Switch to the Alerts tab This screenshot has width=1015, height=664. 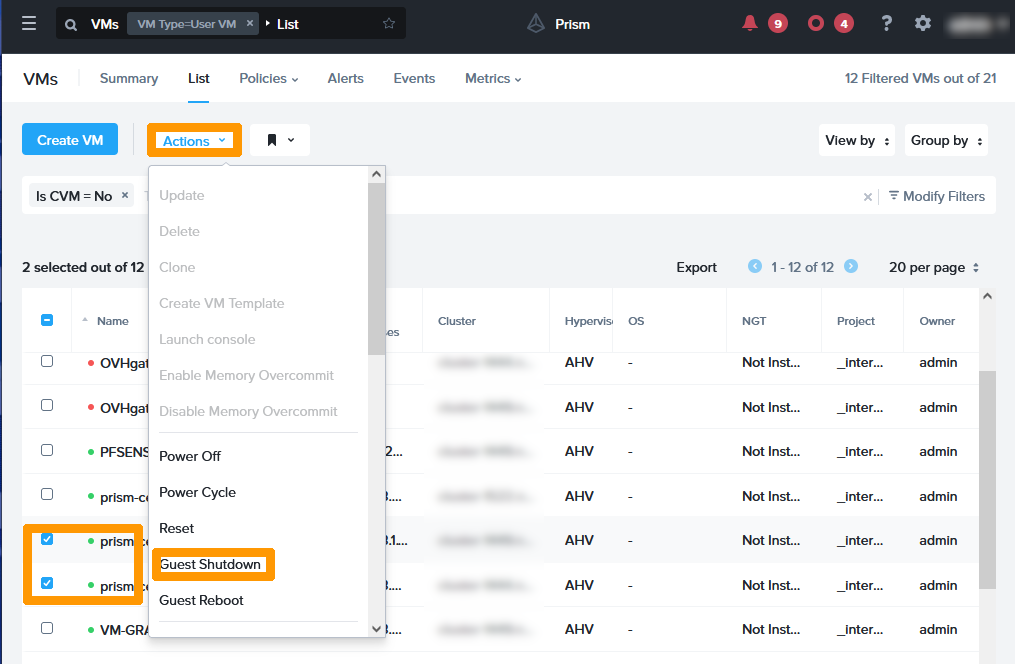click(x=345, y=78)
